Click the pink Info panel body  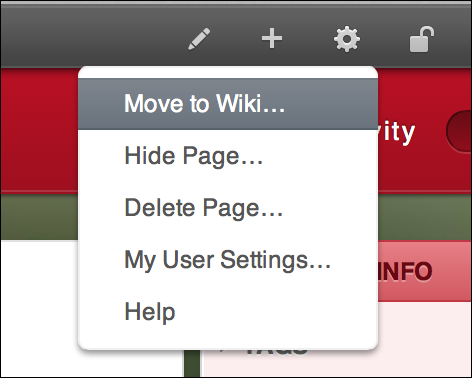(x=425, y=340)
